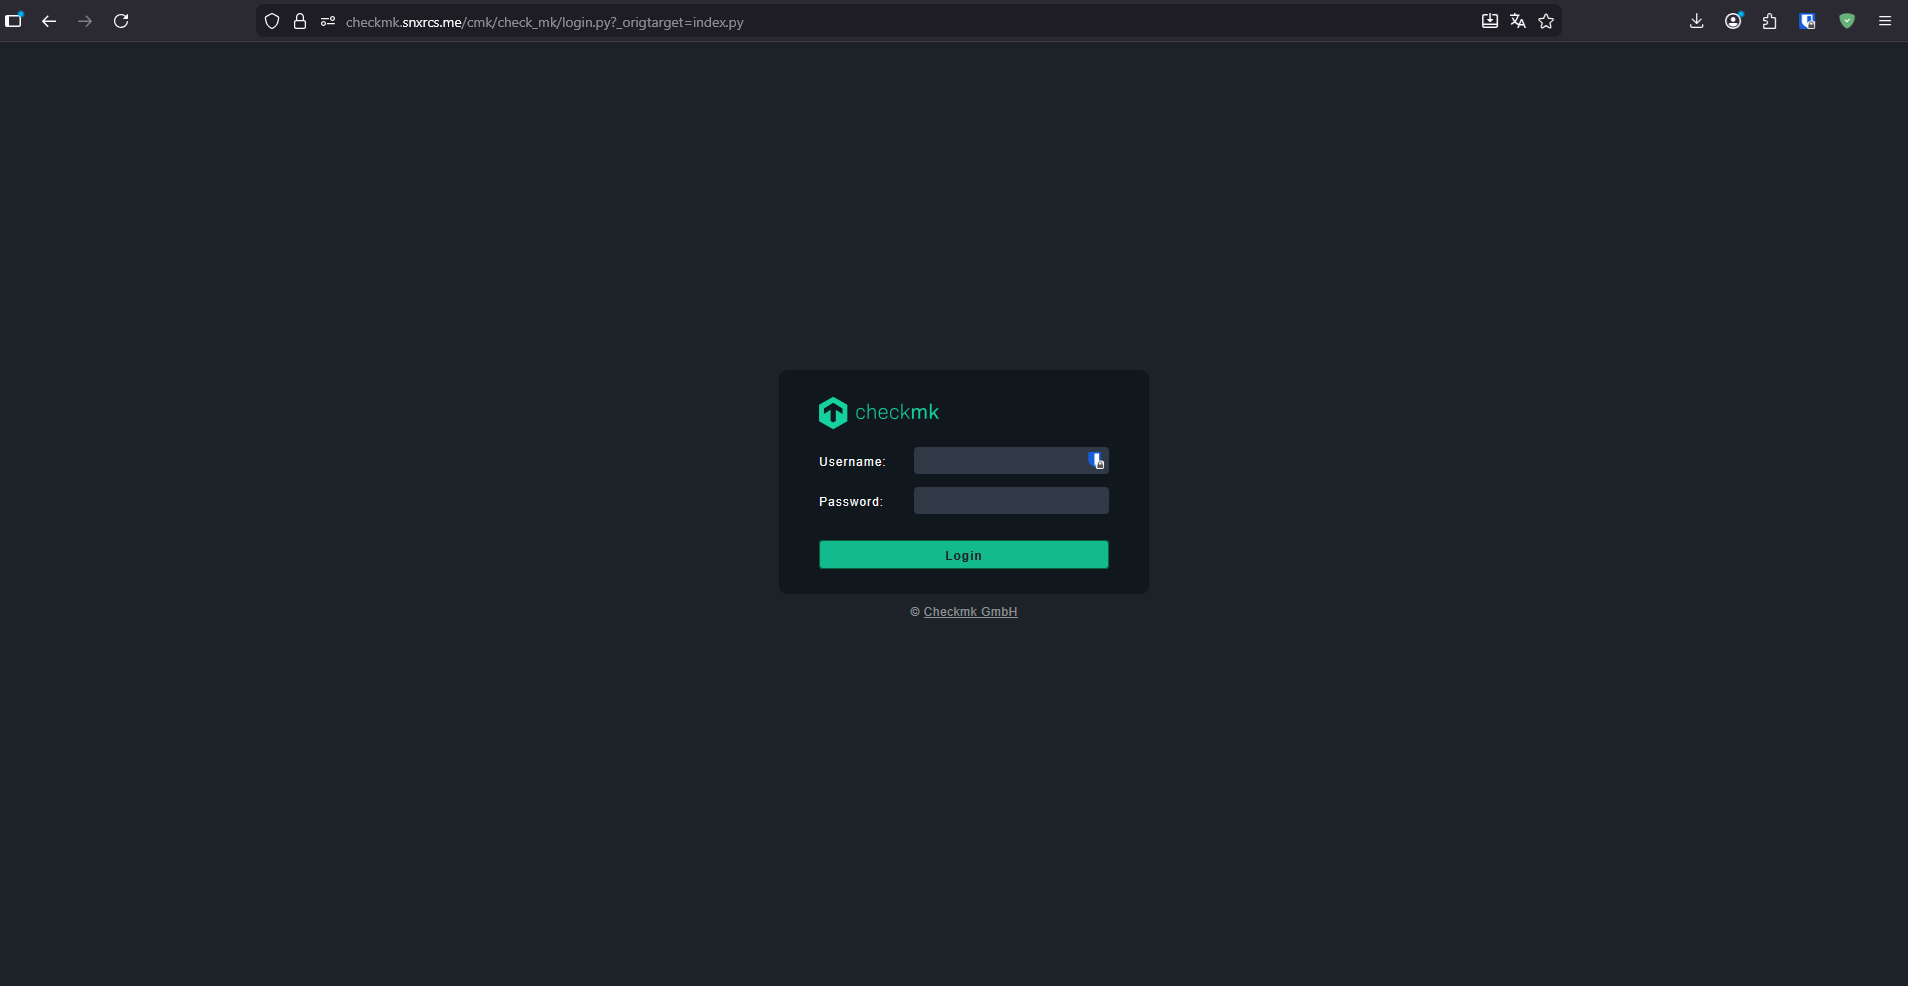Open the site permissions icon in address bar
1908x986 pixels.
pos(328,21)
